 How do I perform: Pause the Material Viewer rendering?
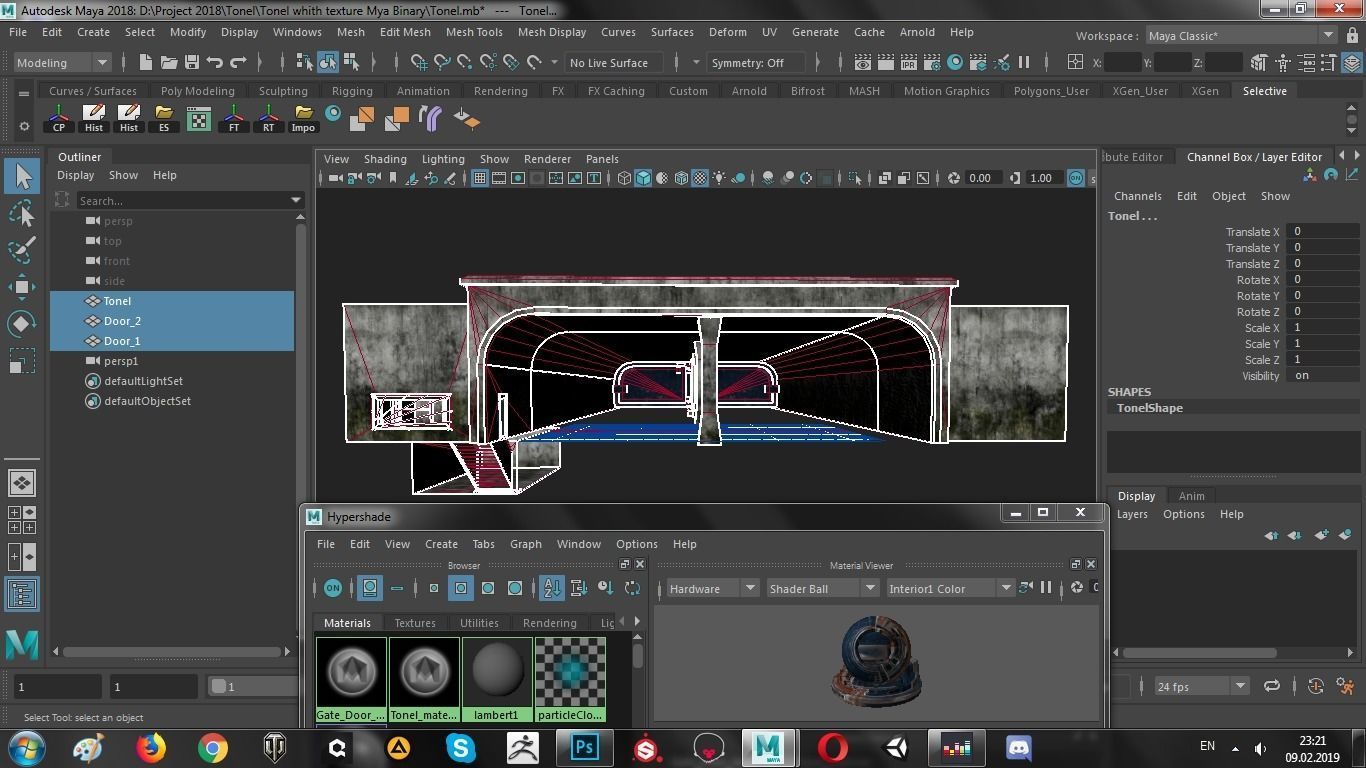1046,588
